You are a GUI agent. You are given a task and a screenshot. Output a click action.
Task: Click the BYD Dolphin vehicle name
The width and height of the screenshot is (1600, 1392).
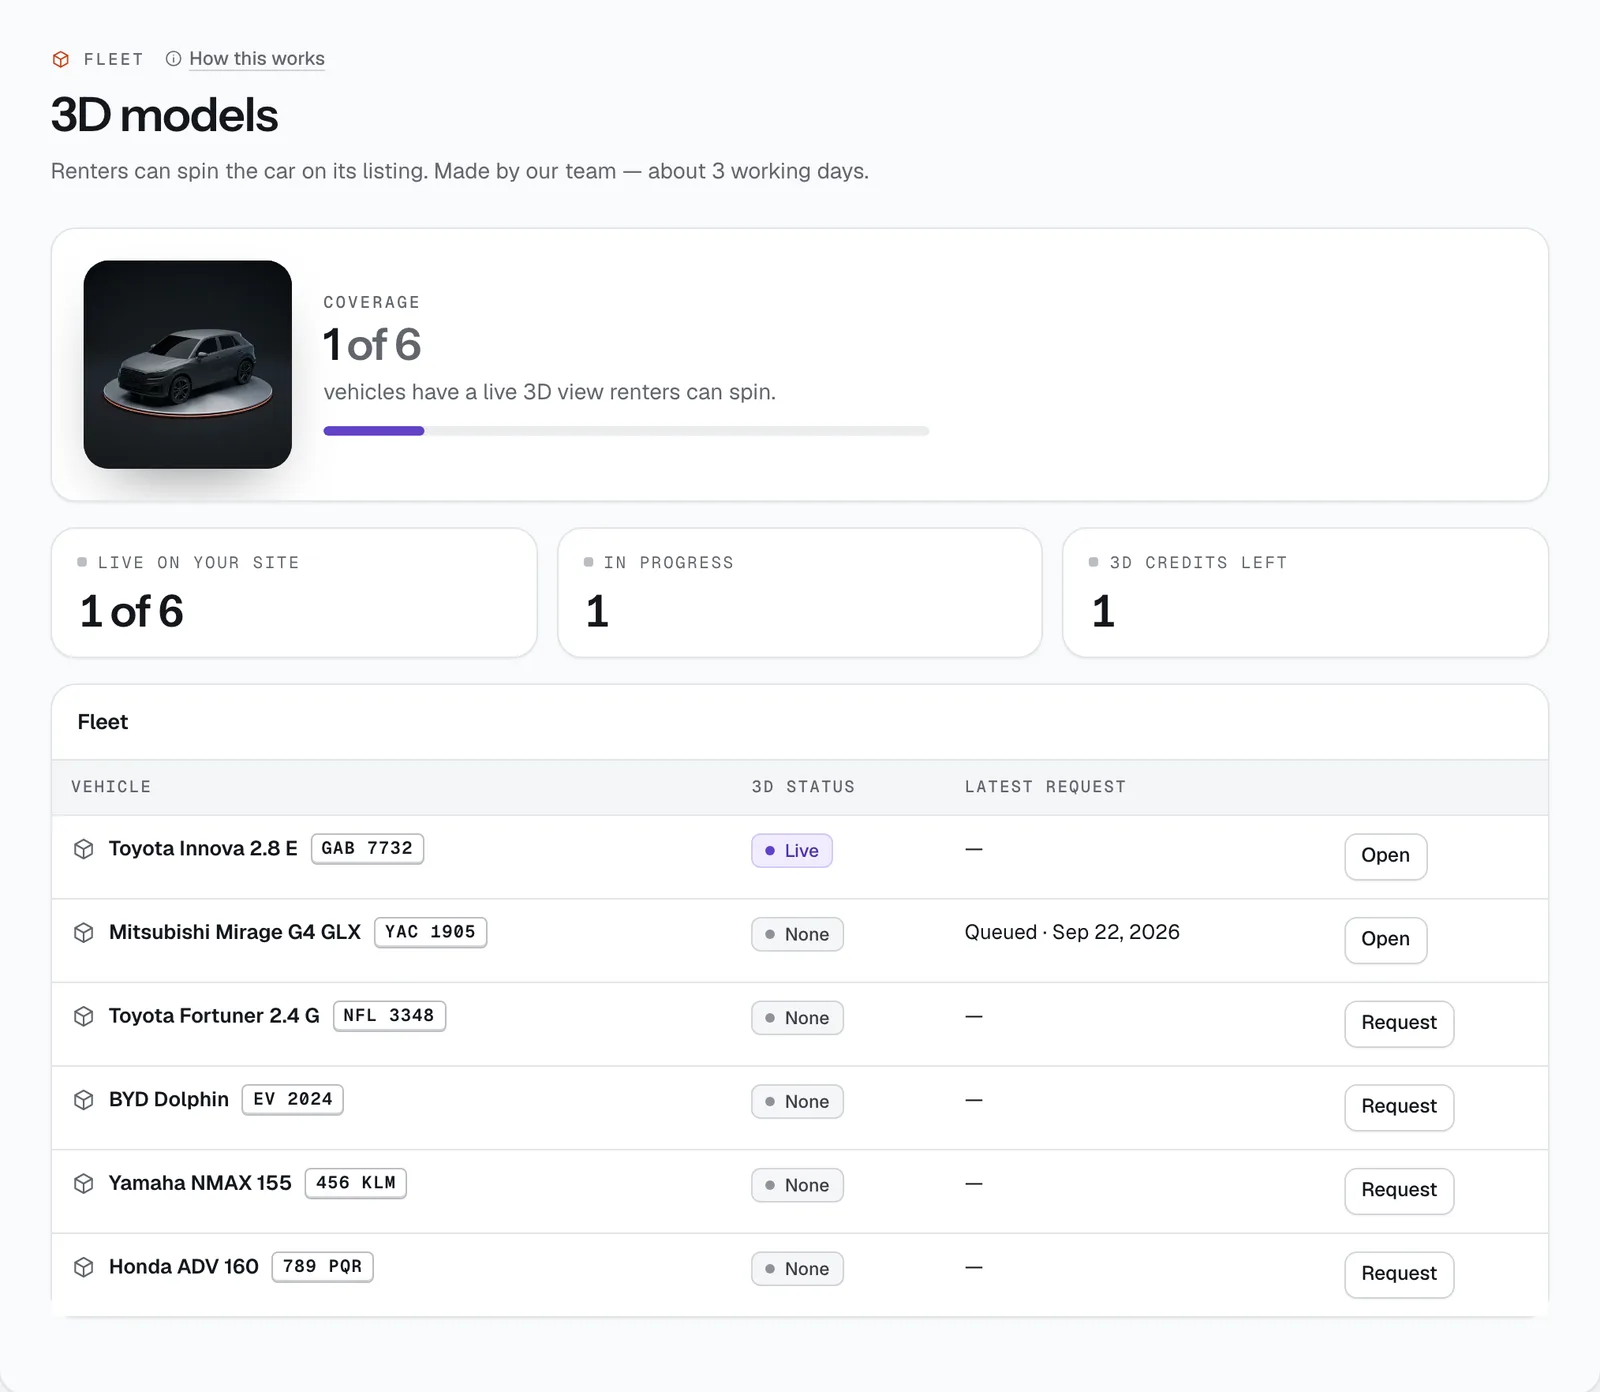[x=169, y=1099]
